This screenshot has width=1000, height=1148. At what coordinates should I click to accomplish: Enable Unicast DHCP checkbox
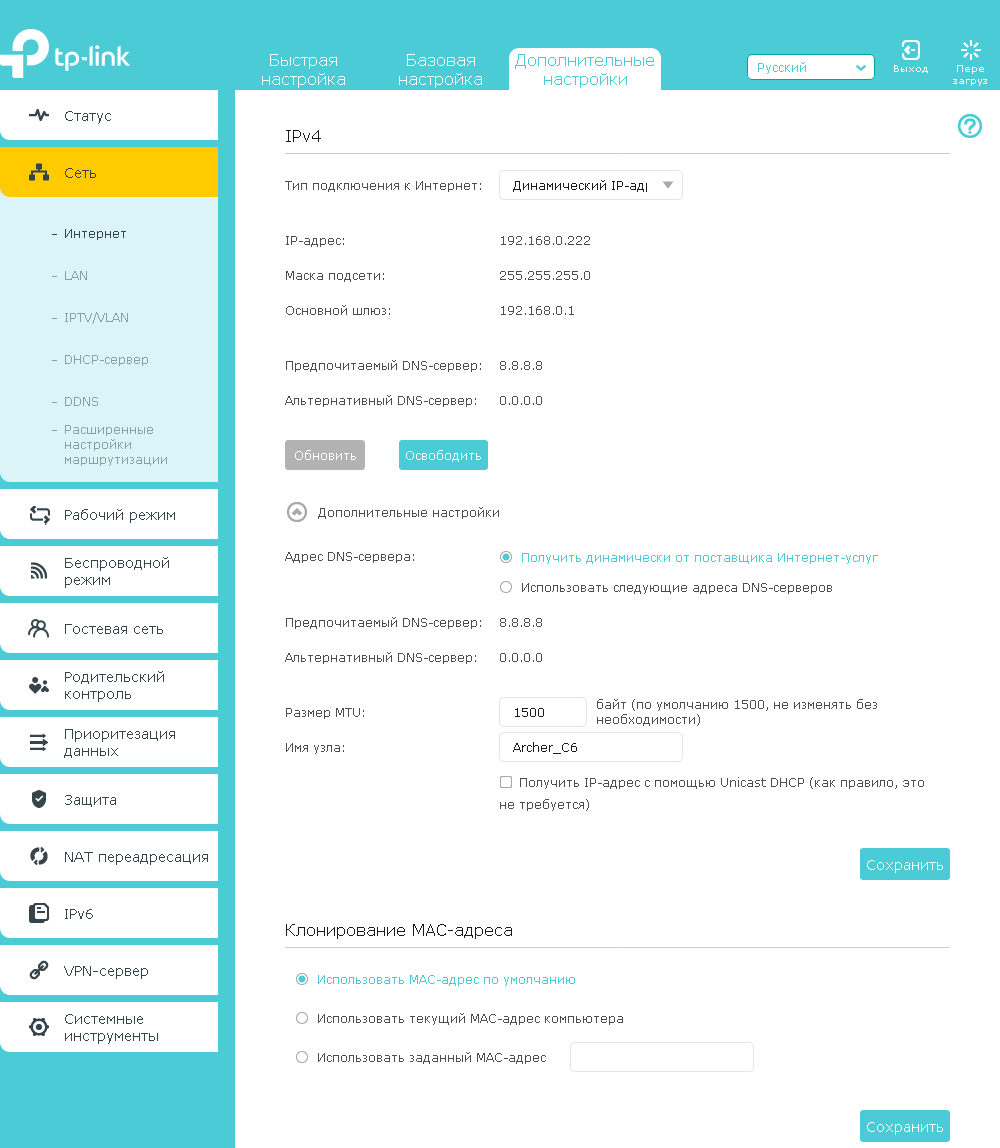(x=506, y=782)
